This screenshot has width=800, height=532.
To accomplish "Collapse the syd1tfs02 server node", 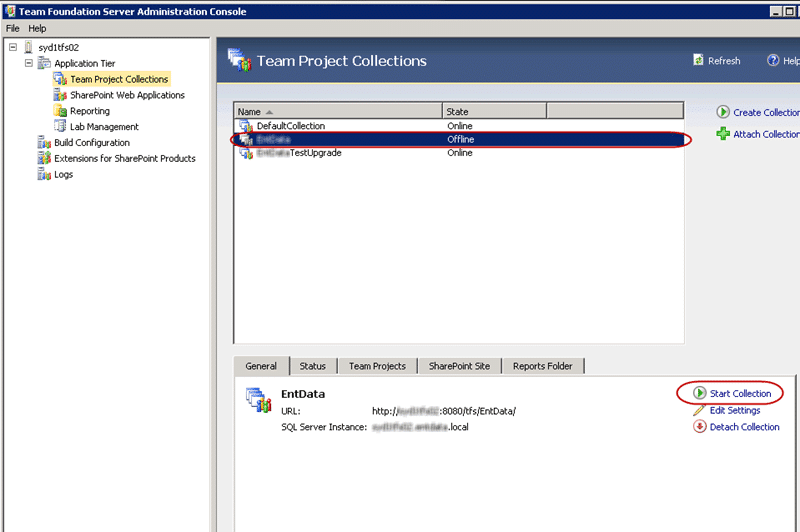I will [x=13, y=47].
